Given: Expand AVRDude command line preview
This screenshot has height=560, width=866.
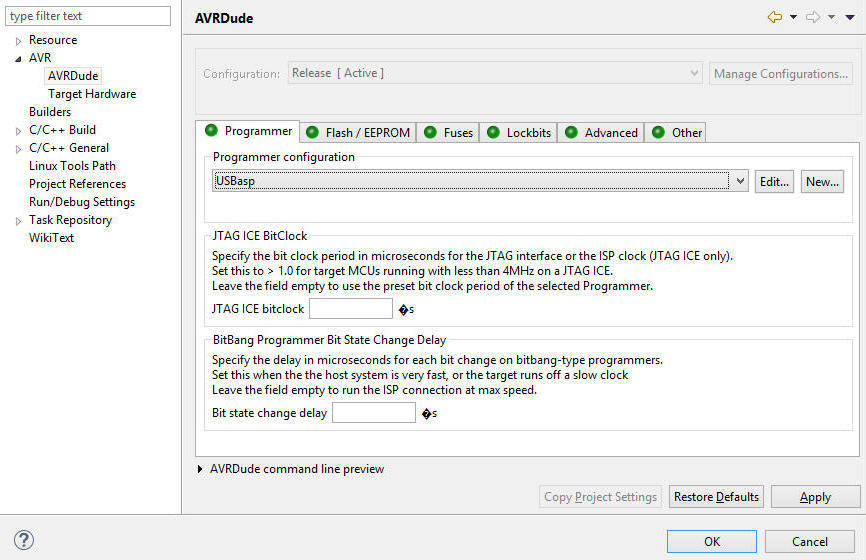Looking at the screenshot, I should [200, 469].
